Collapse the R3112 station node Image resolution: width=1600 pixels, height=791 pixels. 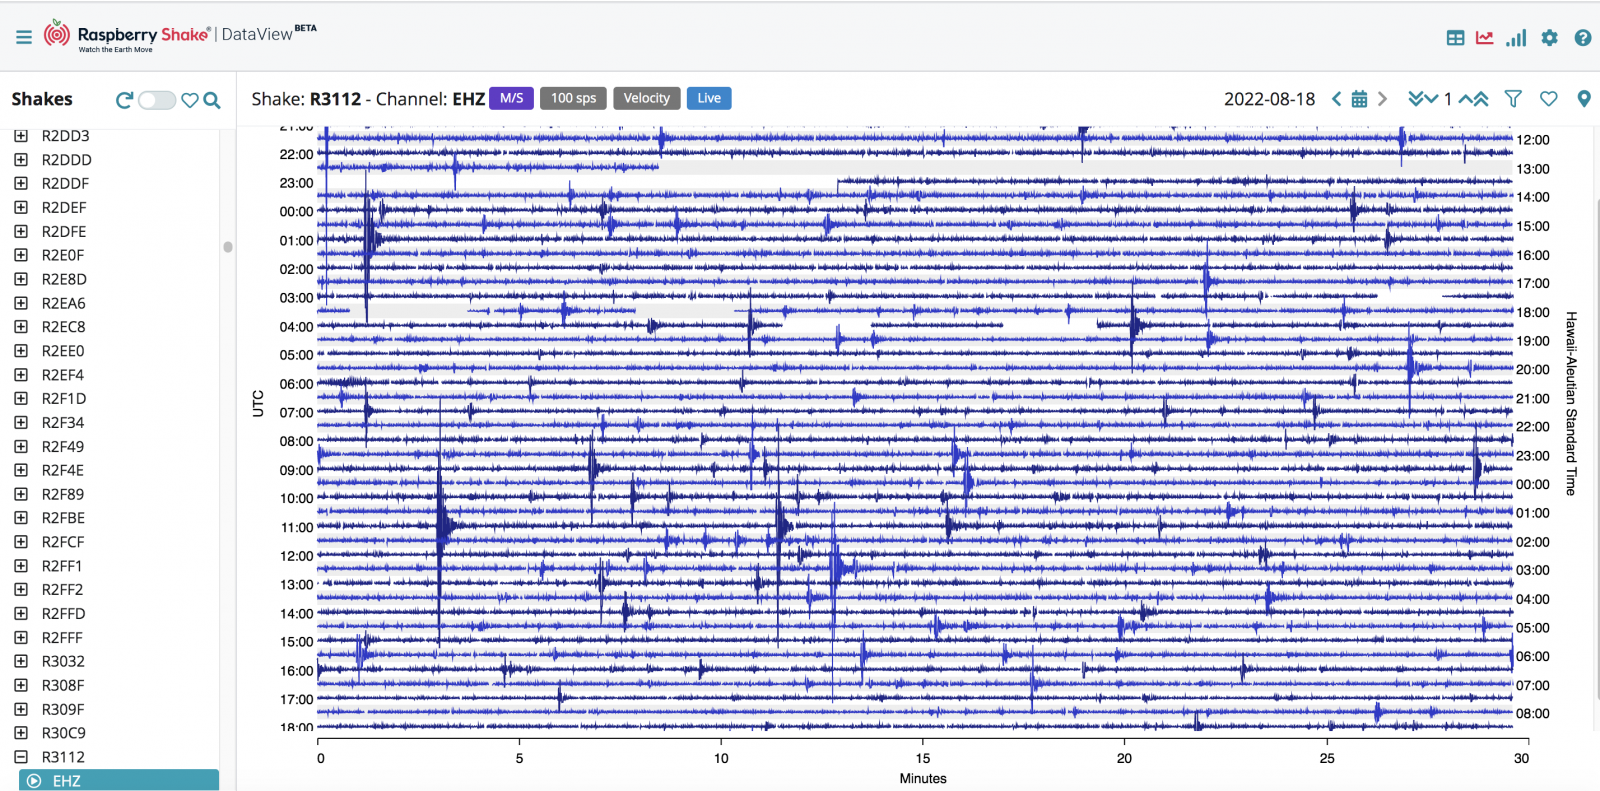[21, 757]
